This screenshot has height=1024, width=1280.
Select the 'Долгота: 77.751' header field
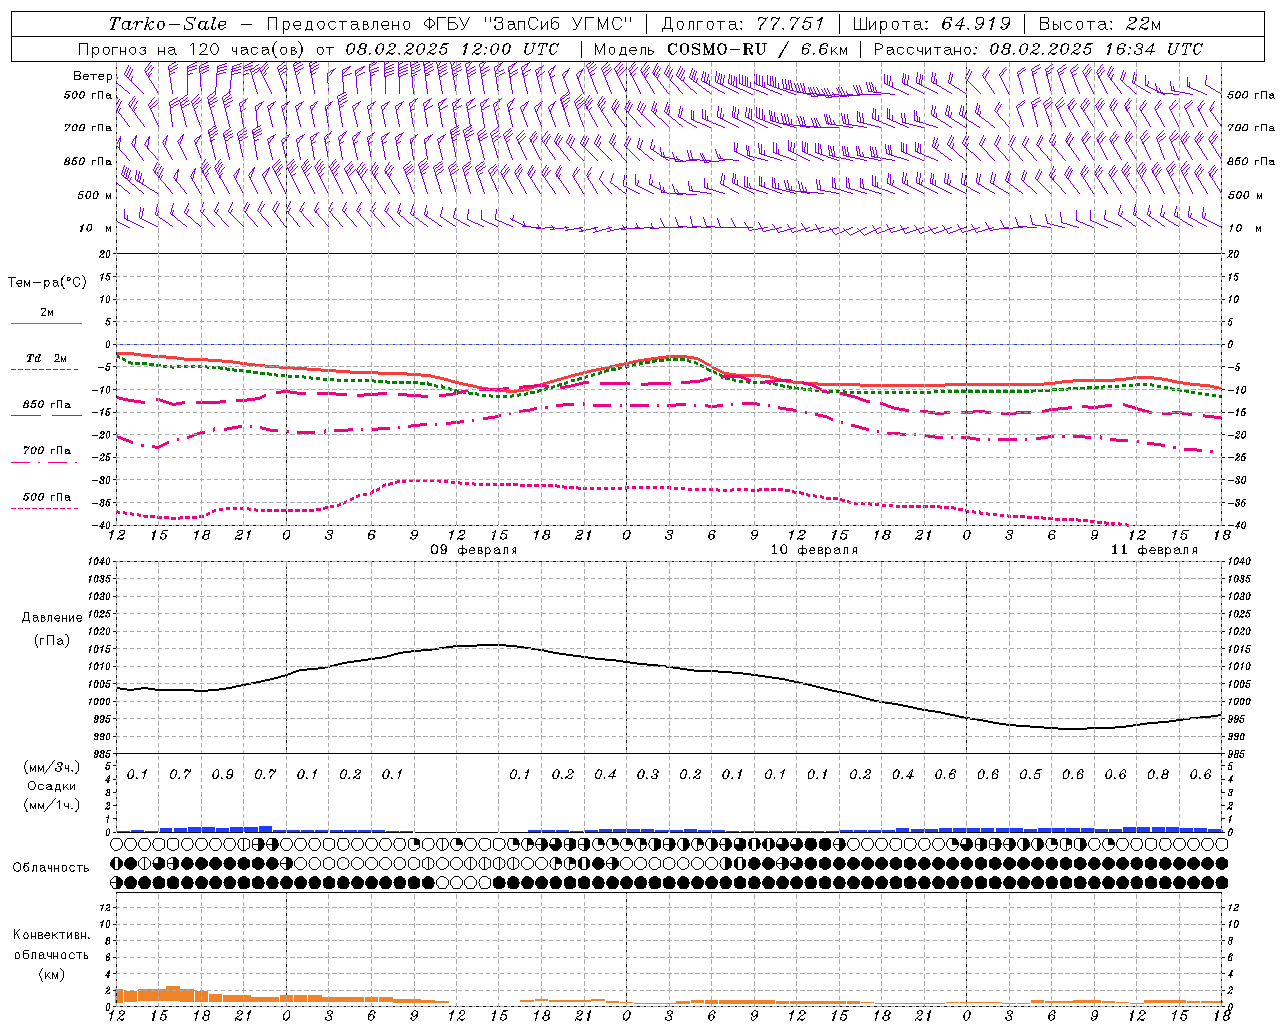point(743,24)
